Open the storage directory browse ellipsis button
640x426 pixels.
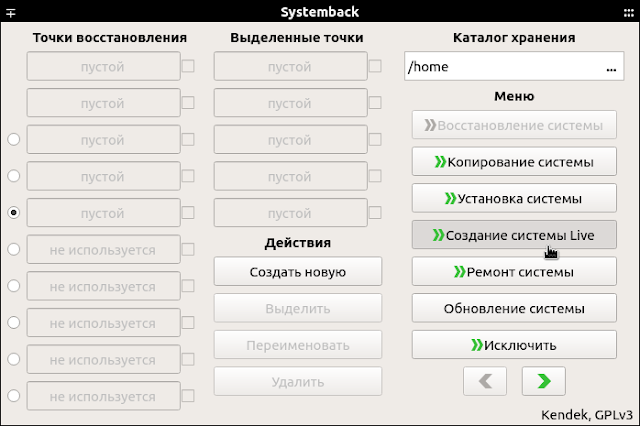tap(611, 67)
